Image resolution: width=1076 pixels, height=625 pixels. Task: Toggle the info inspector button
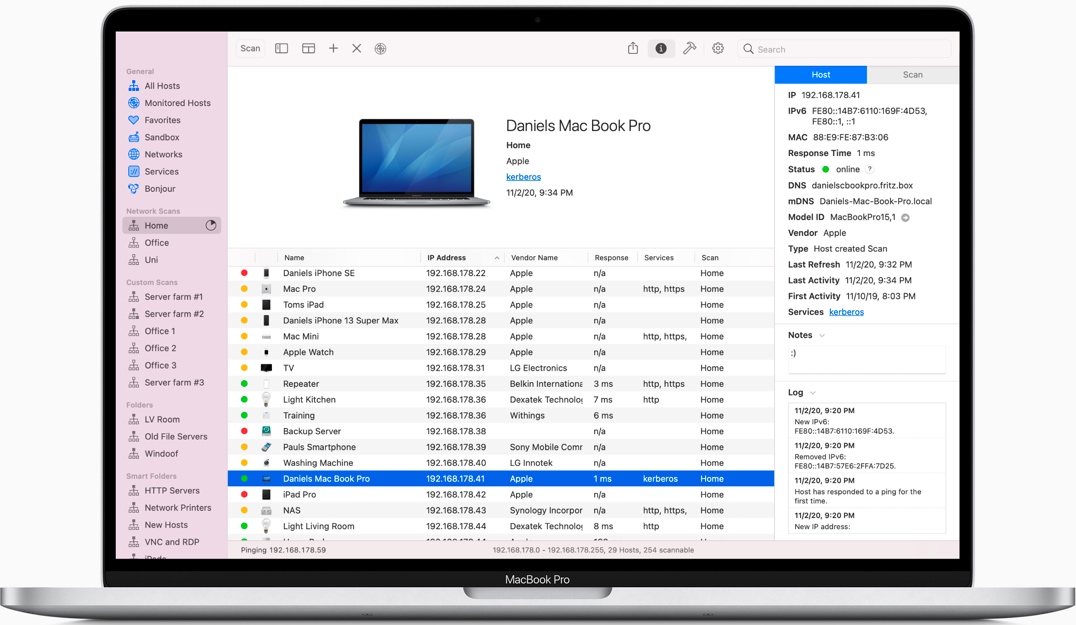tap(661, 49)
